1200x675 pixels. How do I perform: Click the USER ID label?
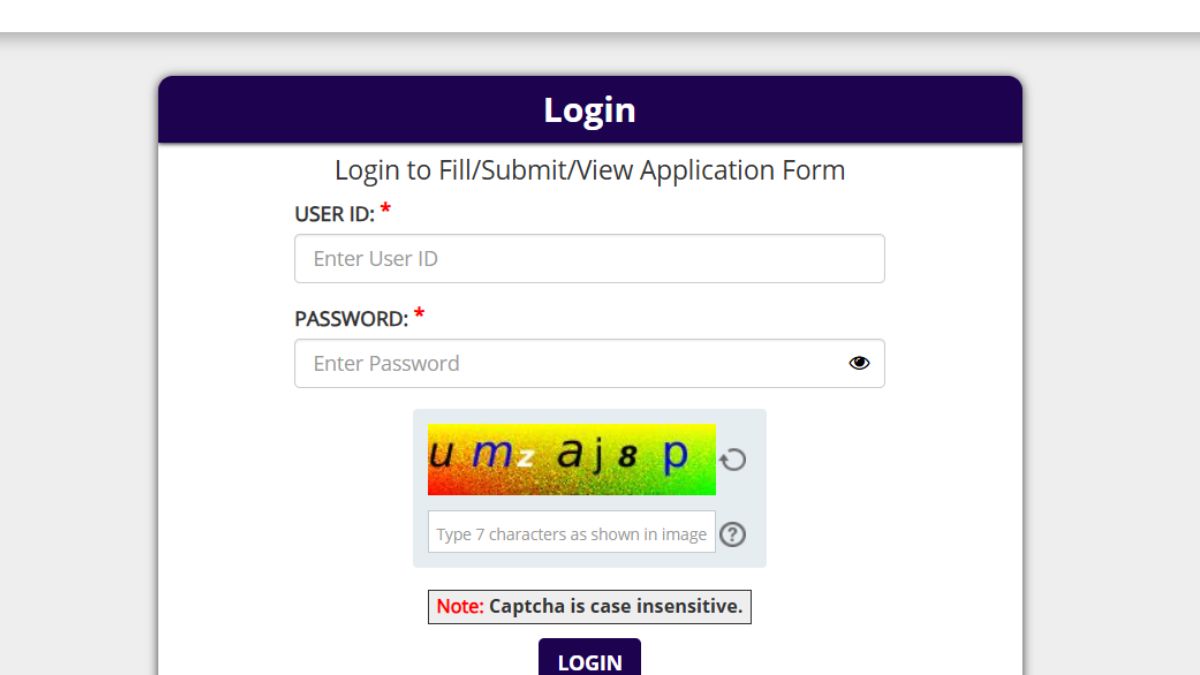(x=334, y=214)
